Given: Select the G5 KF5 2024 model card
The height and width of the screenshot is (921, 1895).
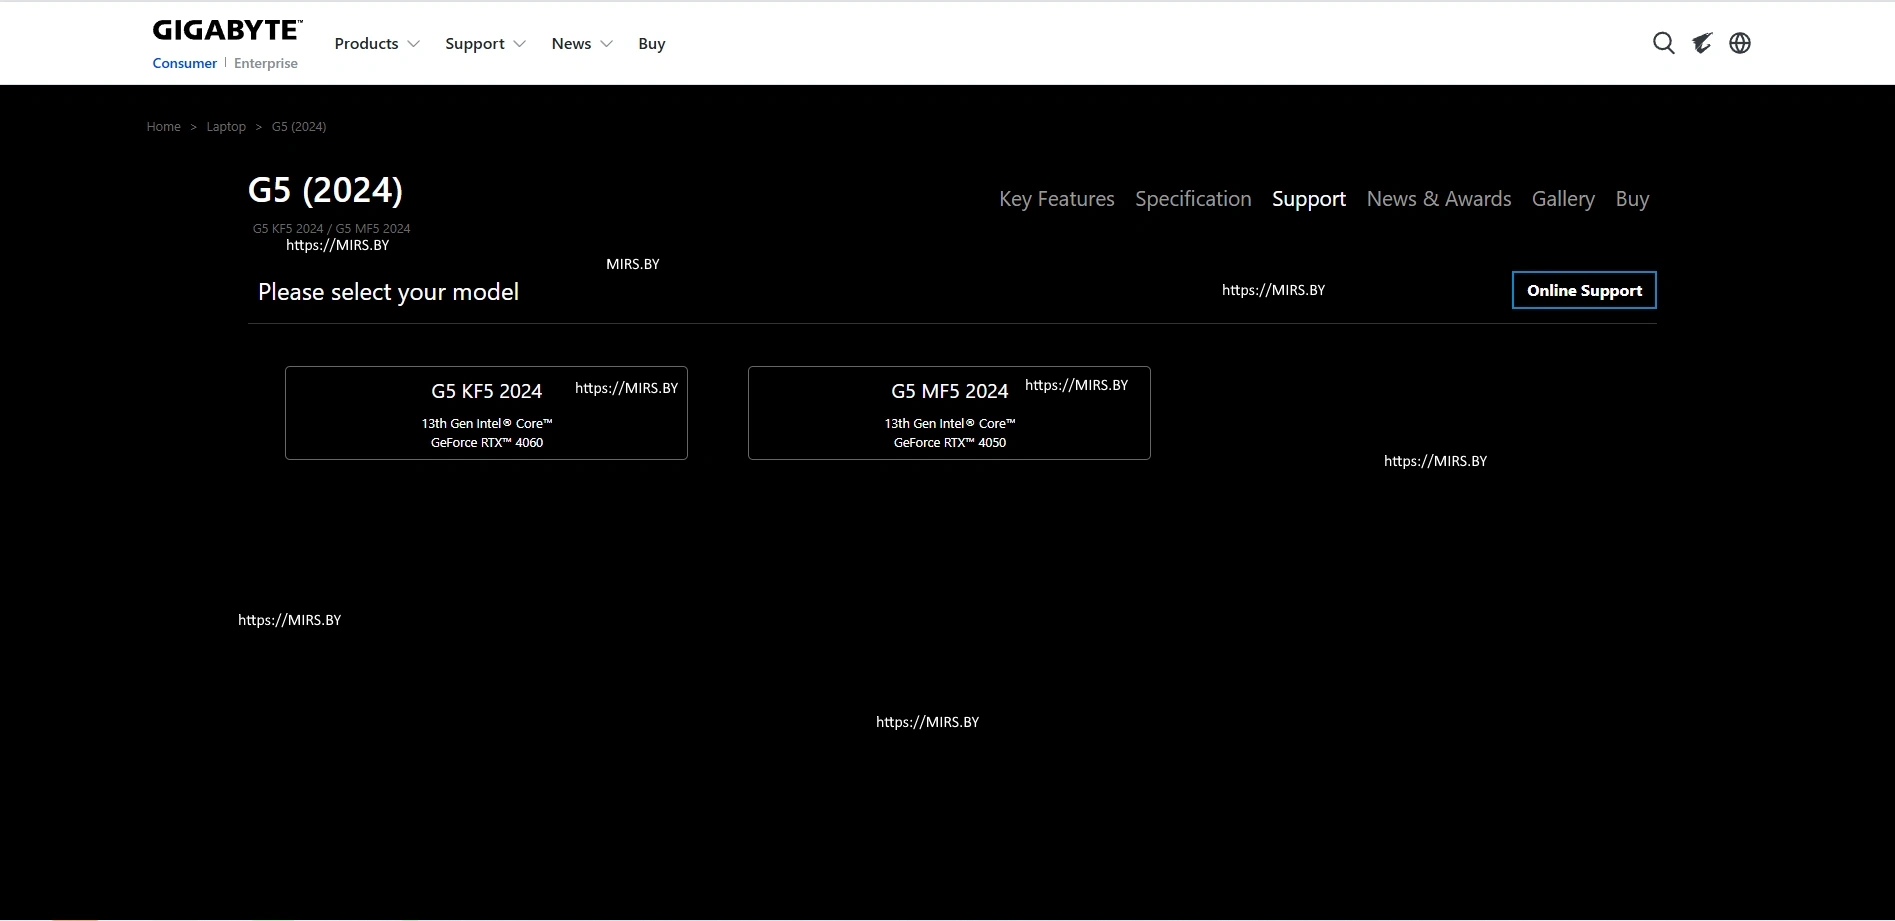Looking at the screenshot, I should 486,413.
